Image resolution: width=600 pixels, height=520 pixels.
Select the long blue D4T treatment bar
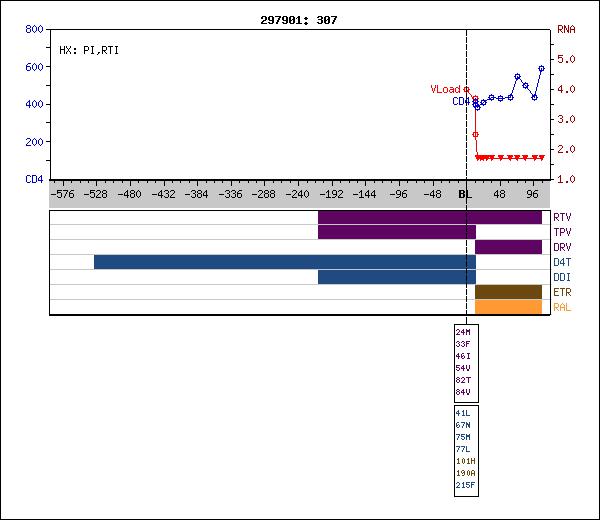coord(285,262)
